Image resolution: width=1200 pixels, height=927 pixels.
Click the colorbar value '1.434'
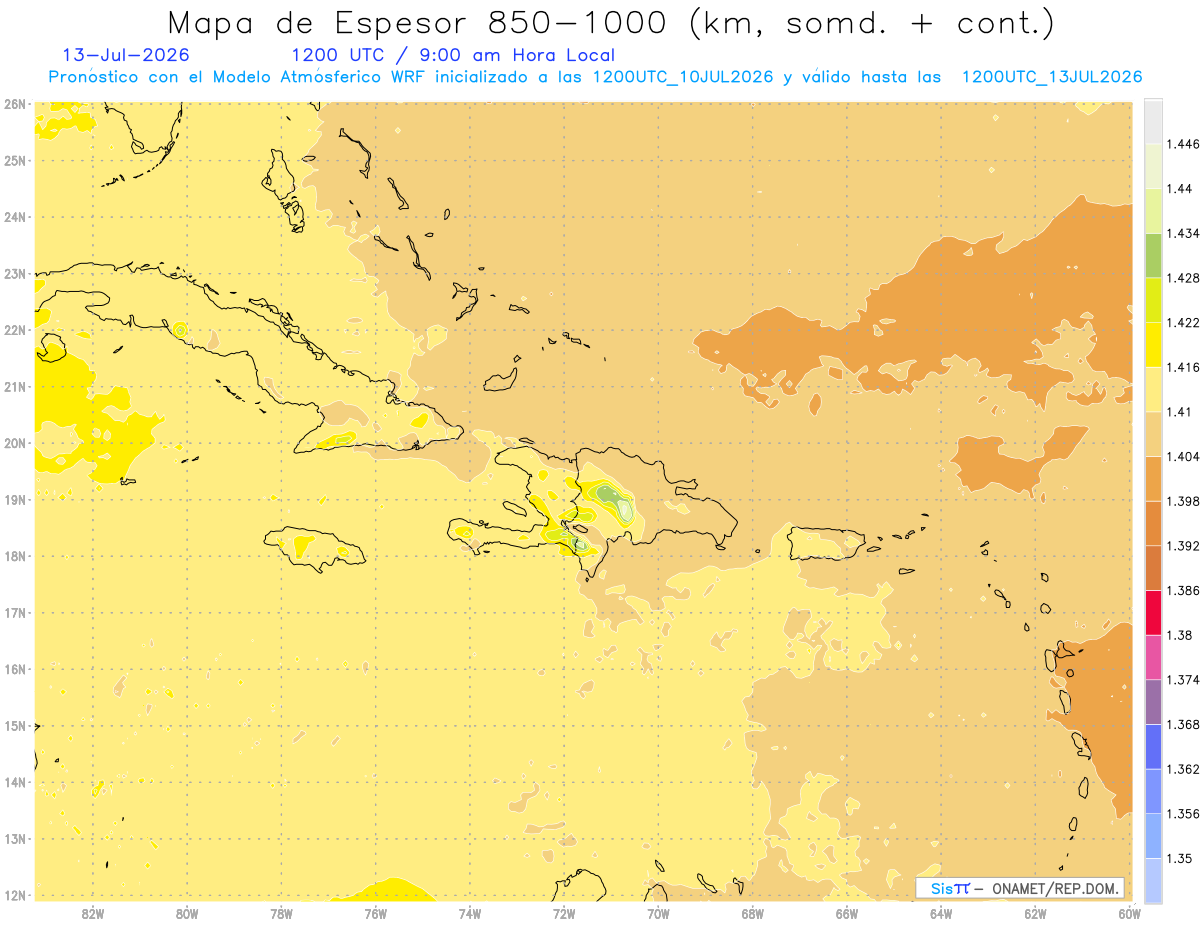tap(1183, 233)
